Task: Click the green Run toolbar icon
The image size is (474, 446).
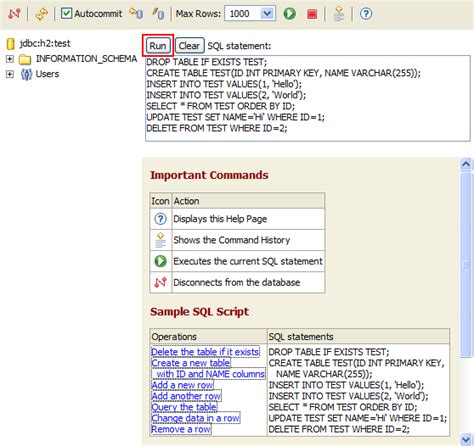Action: [290, 14]
